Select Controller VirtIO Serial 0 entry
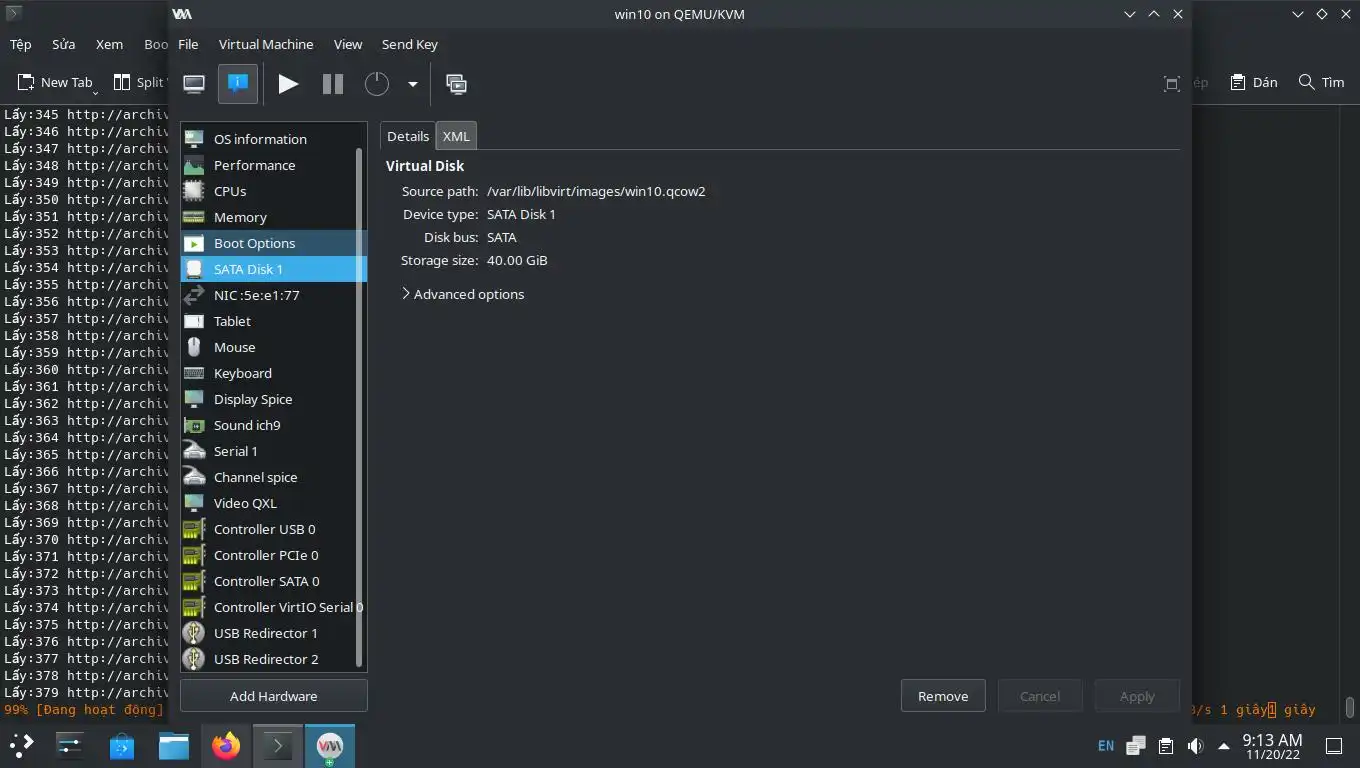The image size is (1360, 768). 273,607
